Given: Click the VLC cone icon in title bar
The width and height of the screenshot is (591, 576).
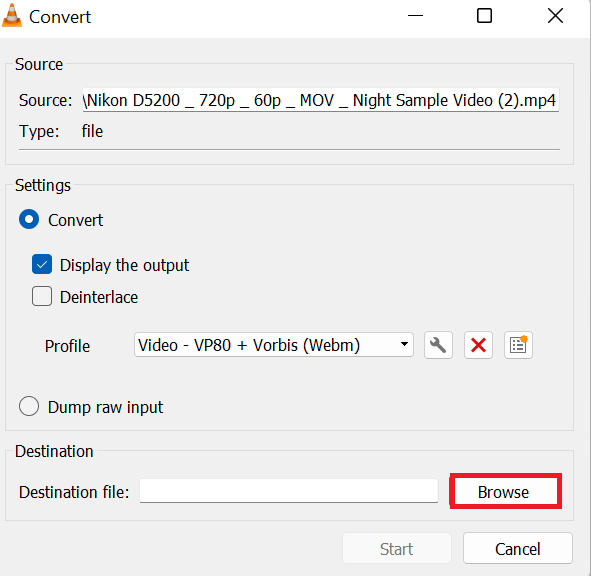Looking at the screenshot, I should pyautogui.click(x=12, y=16).
